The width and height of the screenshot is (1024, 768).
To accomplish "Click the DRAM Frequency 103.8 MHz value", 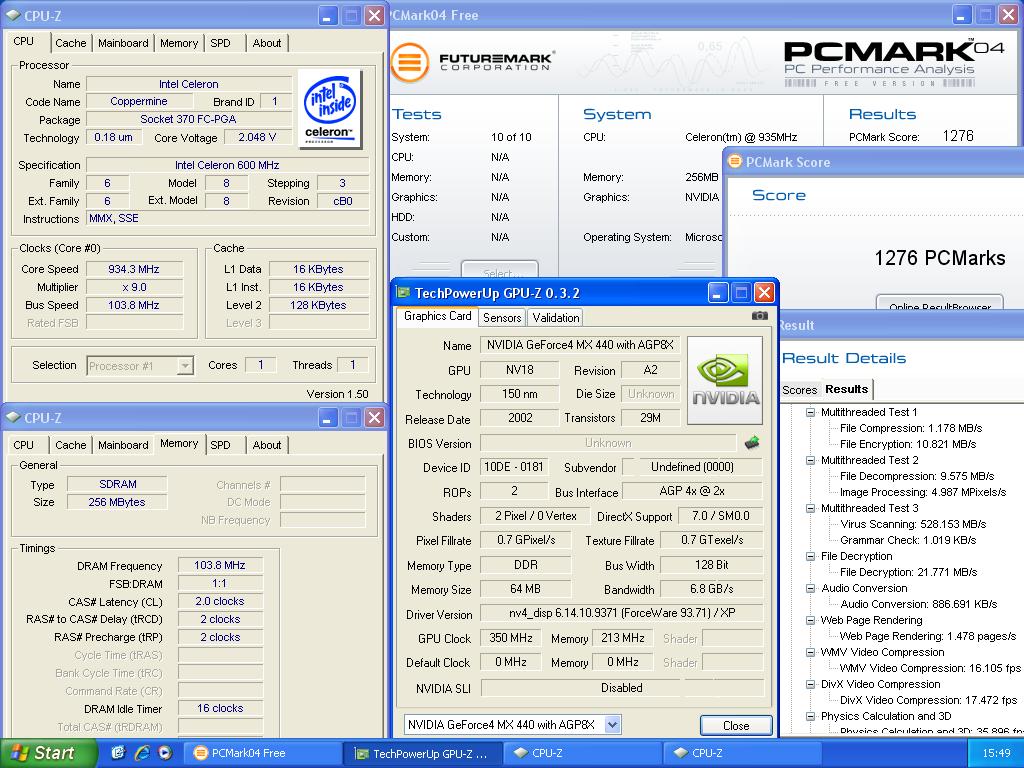I will [219, 566].
